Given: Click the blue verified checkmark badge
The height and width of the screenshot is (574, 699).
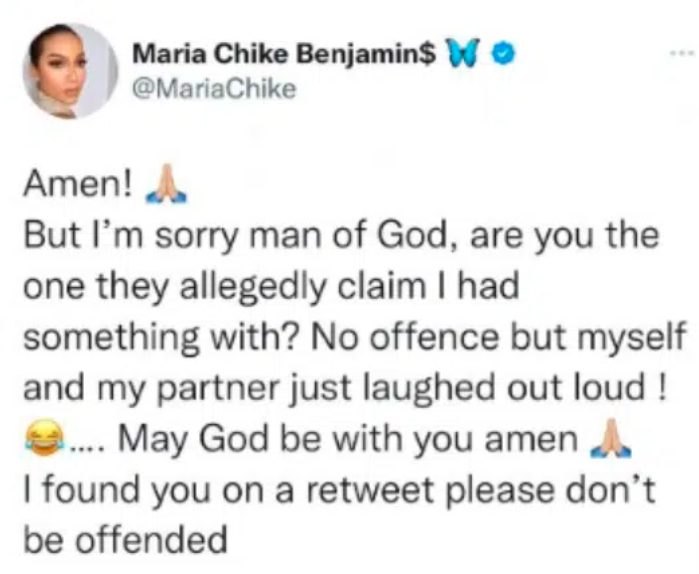Looking at the screenshot, I should (x=505, y=55).
